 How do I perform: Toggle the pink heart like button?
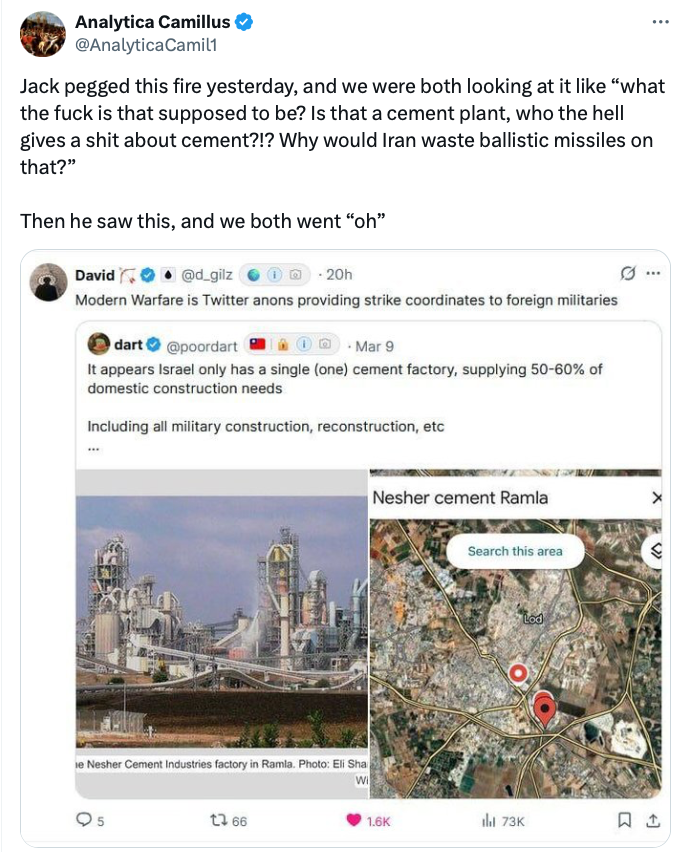(x=352, y=820)
